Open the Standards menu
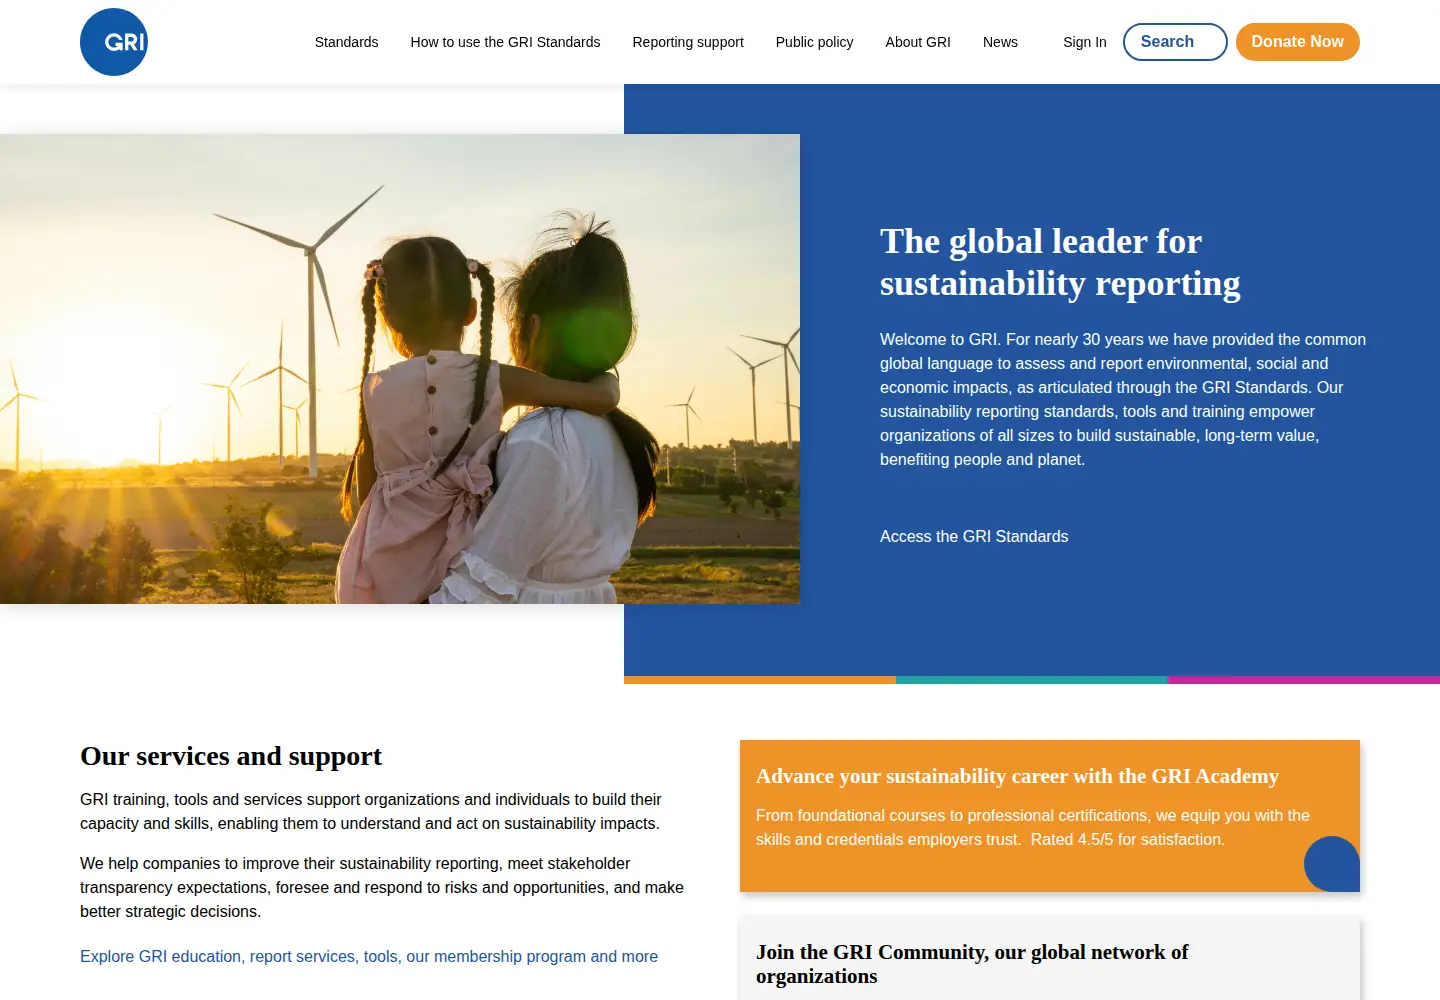Viewport: 1440px width, 1000px height. coord(346,42)
